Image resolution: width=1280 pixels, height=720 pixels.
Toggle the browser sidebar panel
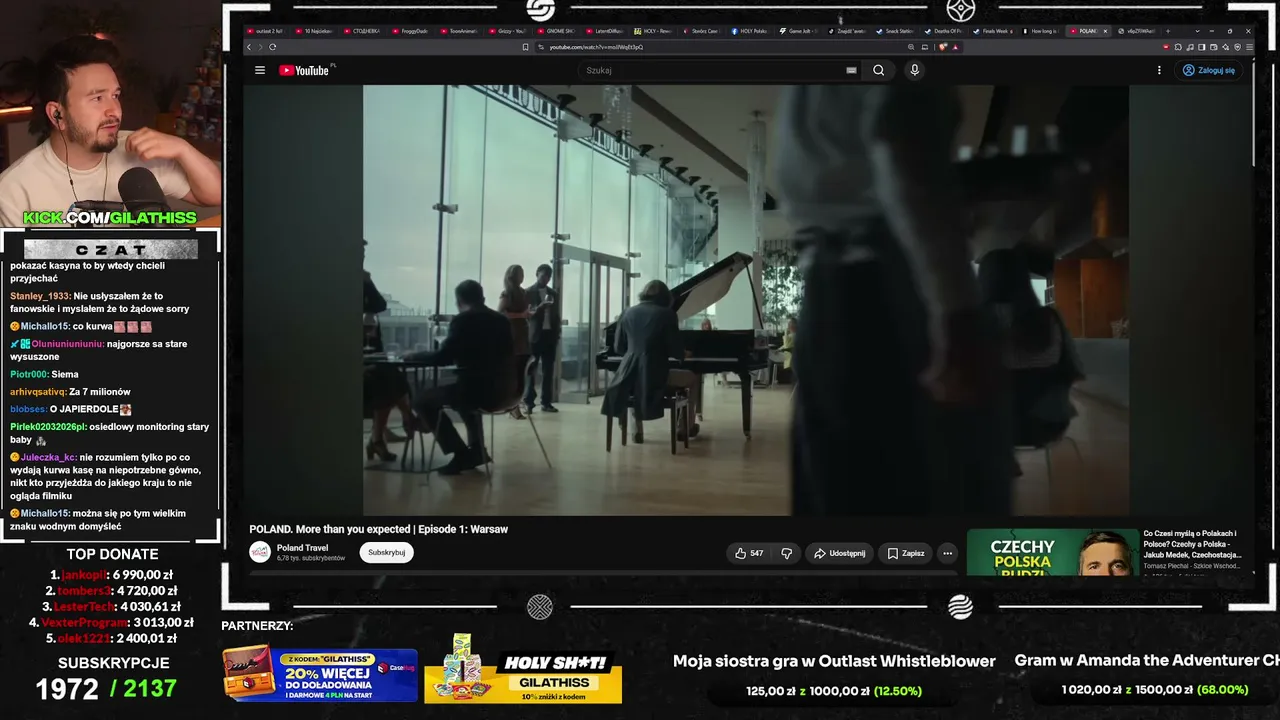pyautogui.click(x=1202, y=47)
